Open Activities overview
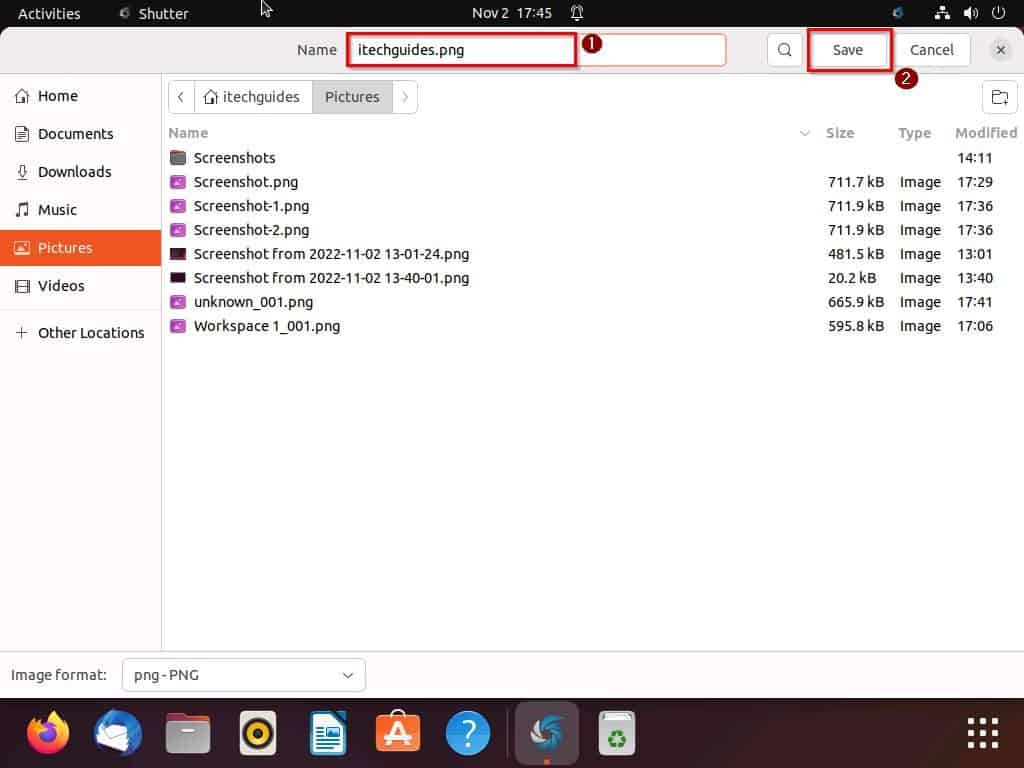Image resolution: width=1024 pixels, height=768 pixels. click(49, 13)
